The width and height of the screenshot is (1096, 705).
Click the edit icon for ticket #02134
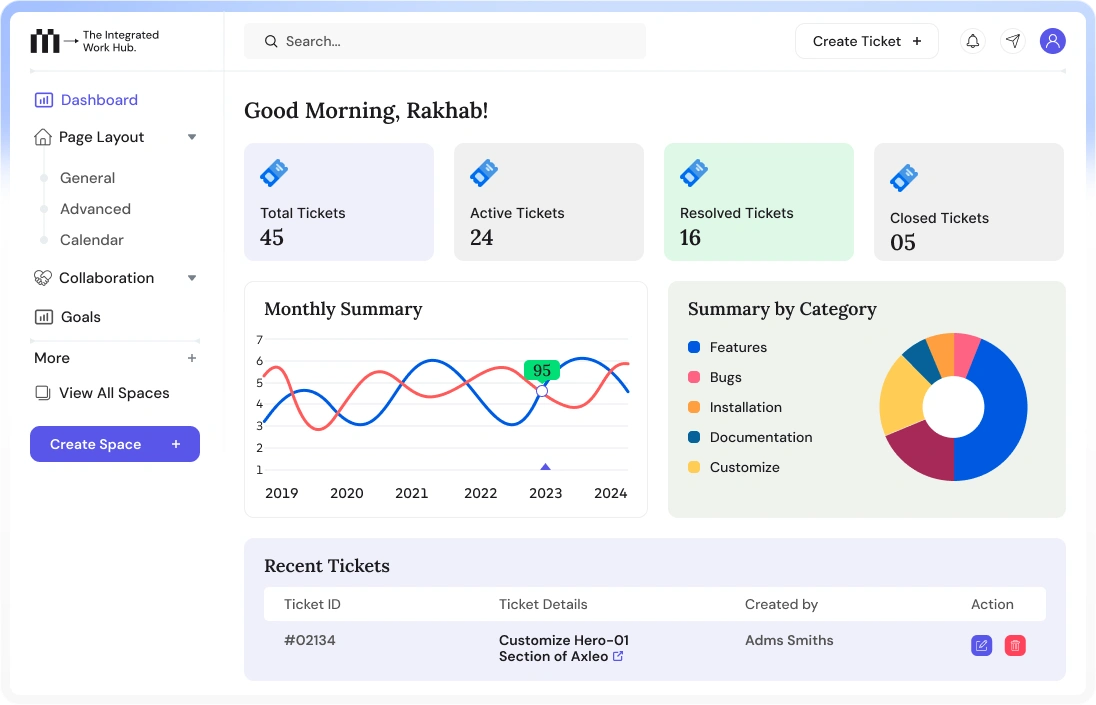[x=981, y=646]
